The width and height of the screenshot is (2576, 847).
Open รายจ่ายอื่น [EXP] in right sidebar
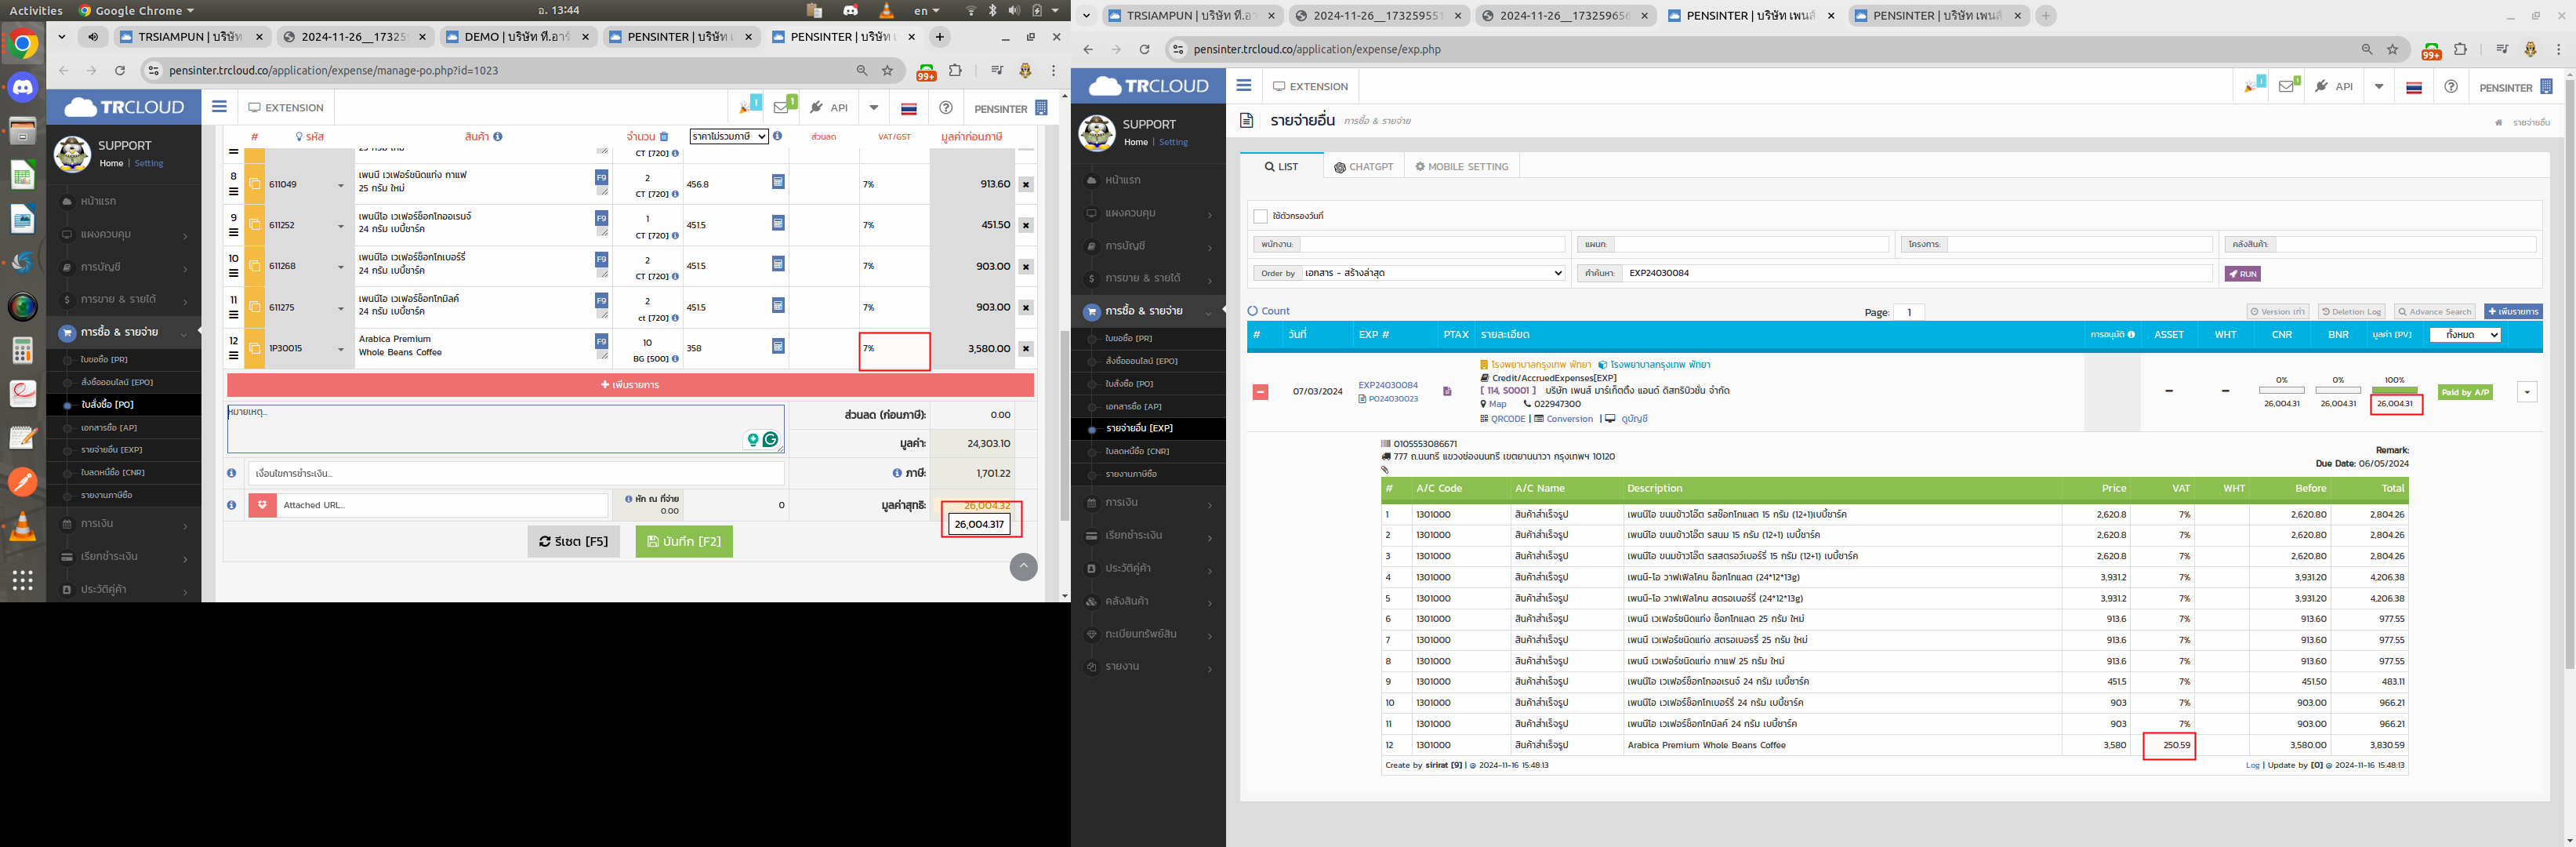click(1148, 428)
